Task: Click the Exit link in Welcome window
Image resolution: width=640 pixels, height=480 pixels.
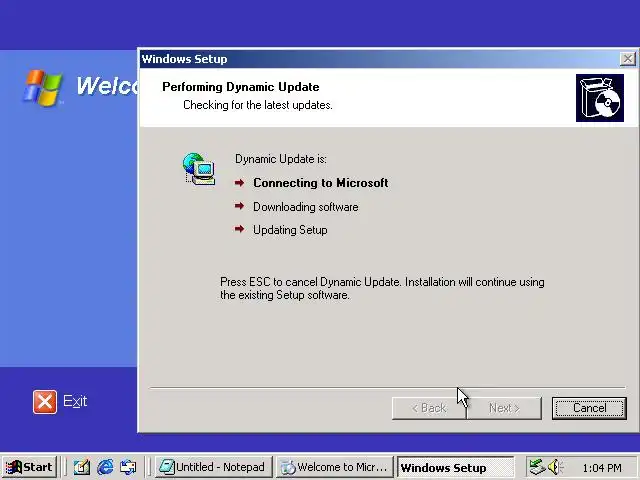Action: coord(75,401)
